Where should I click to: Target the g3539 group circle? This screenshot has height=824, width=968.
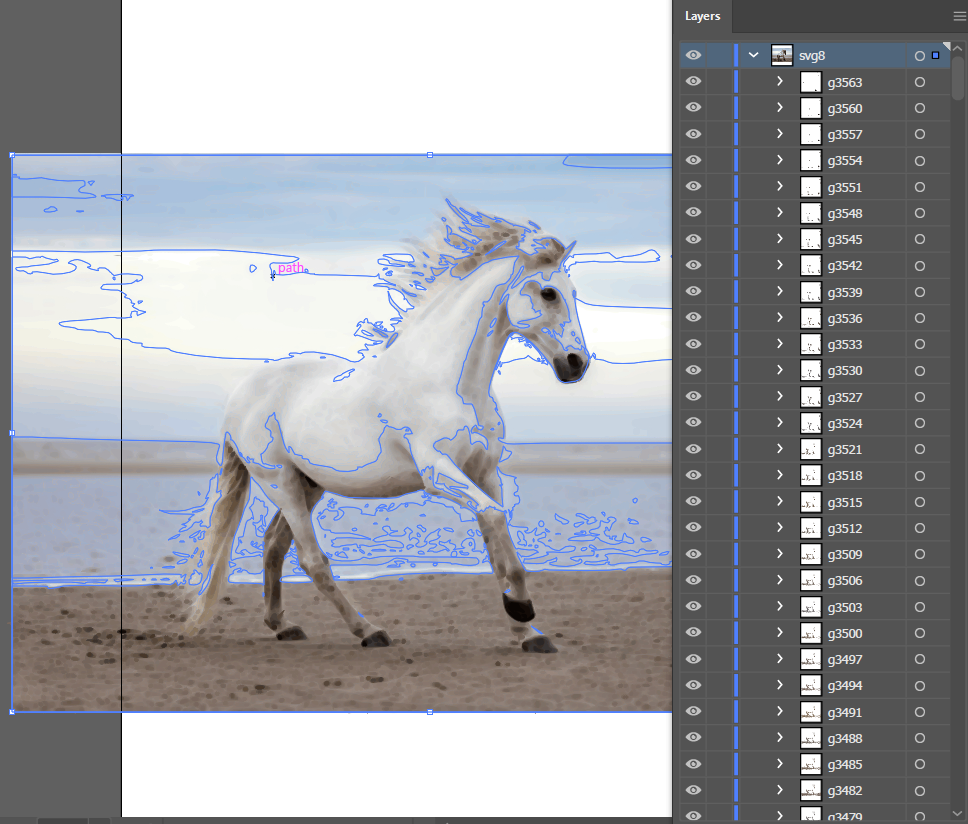[920, 292]
